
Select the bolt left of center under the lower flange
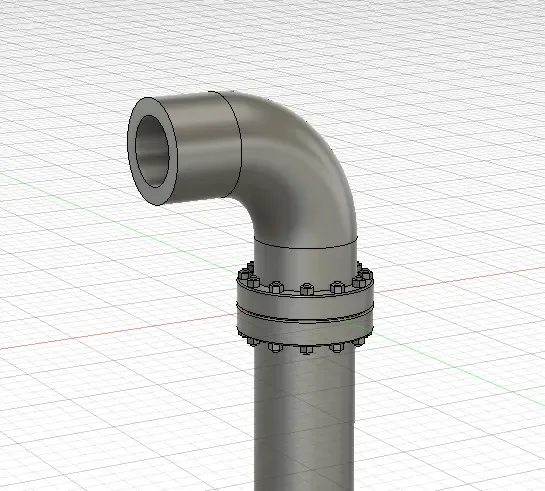tap(275, 347)
